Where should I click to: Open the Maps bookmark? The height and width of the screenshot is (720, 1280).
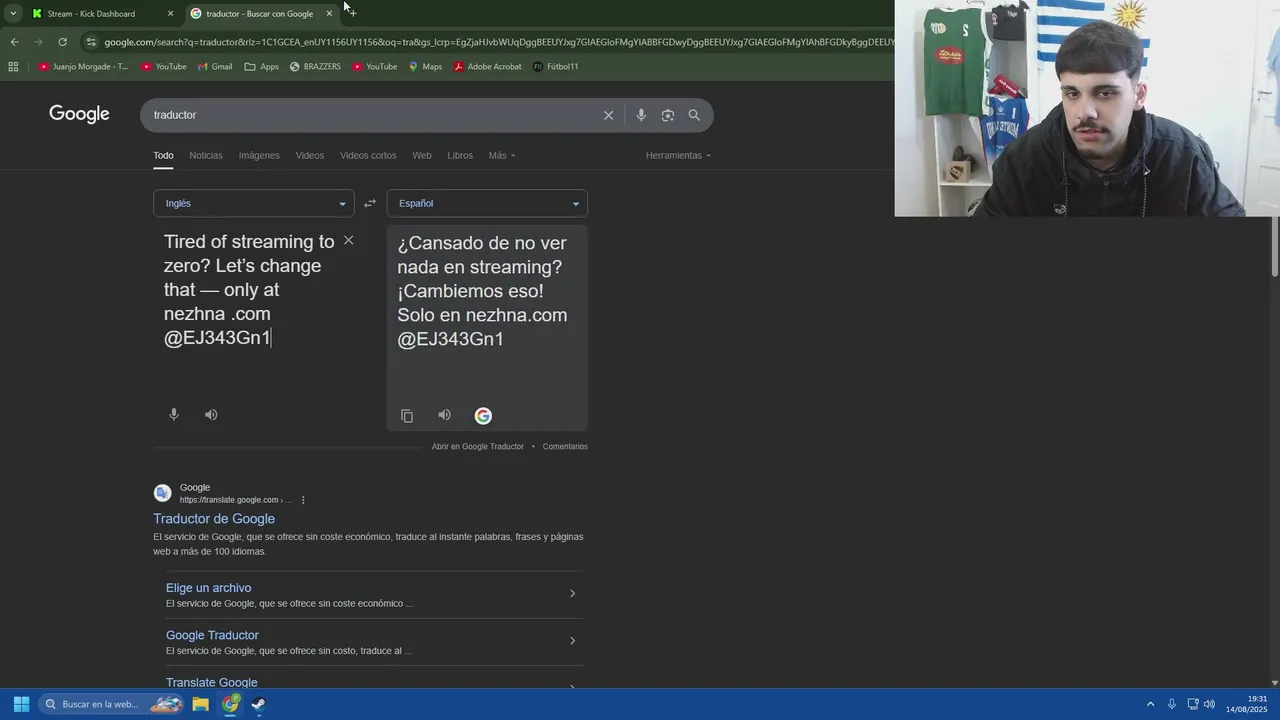point(425,67)
